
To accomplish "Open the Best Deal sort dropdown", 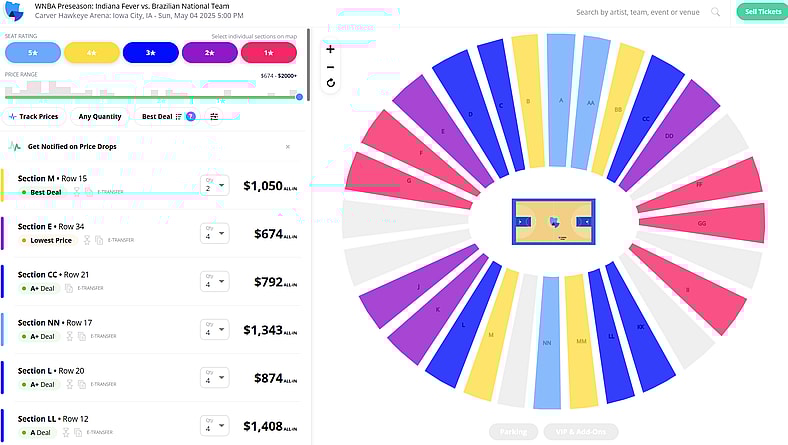I will pos(160,117).
